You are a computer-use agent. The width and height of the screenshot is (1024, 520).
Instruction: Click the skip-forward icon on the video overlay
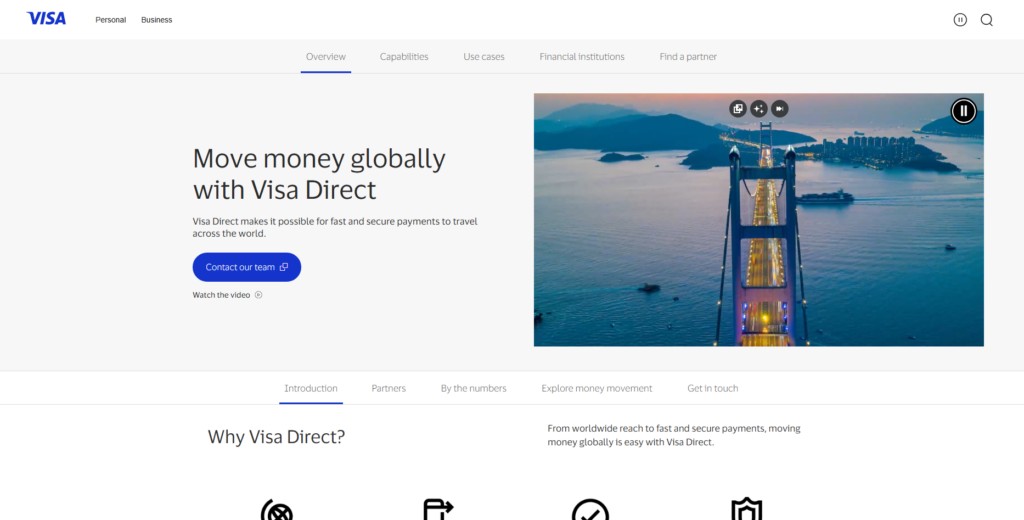[x=780, y=109]
